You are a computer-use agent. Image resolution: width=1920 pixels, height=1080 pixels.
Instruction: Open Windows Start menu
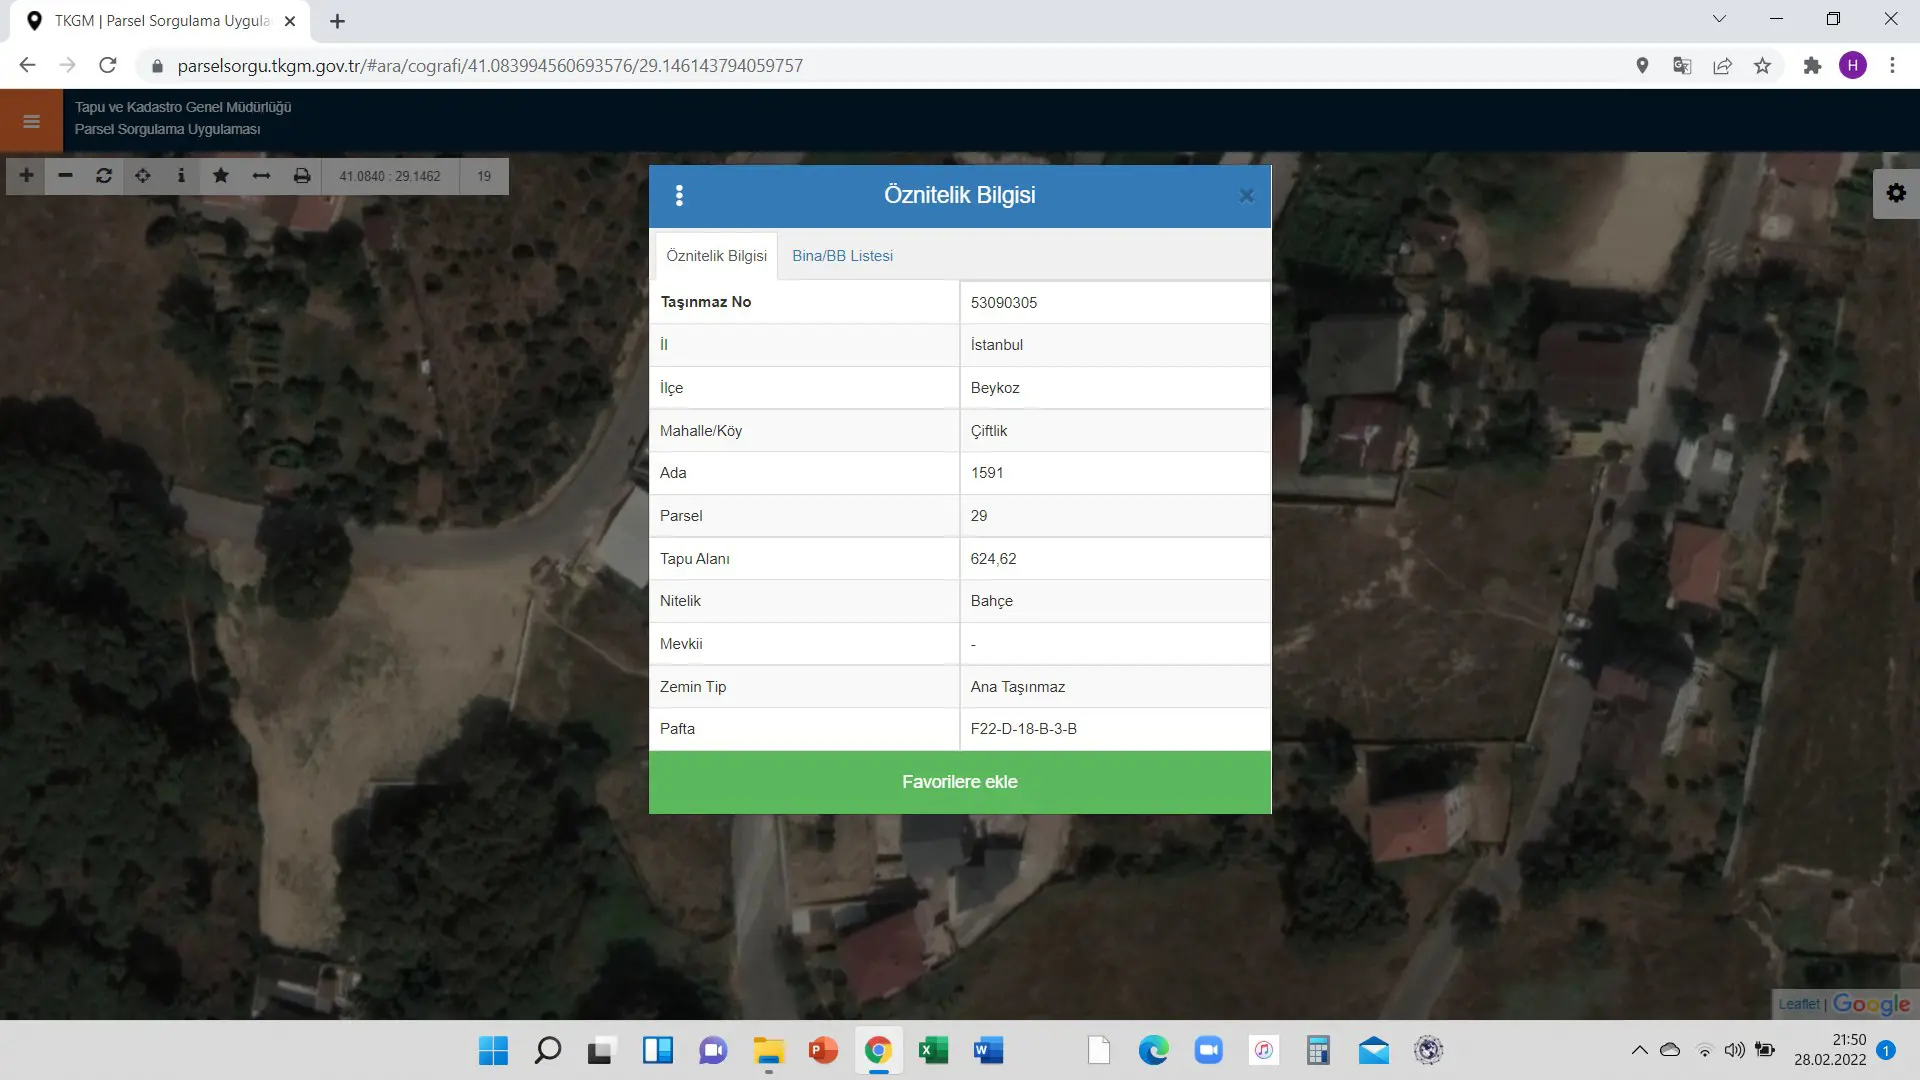click(x=493, y=1050)
